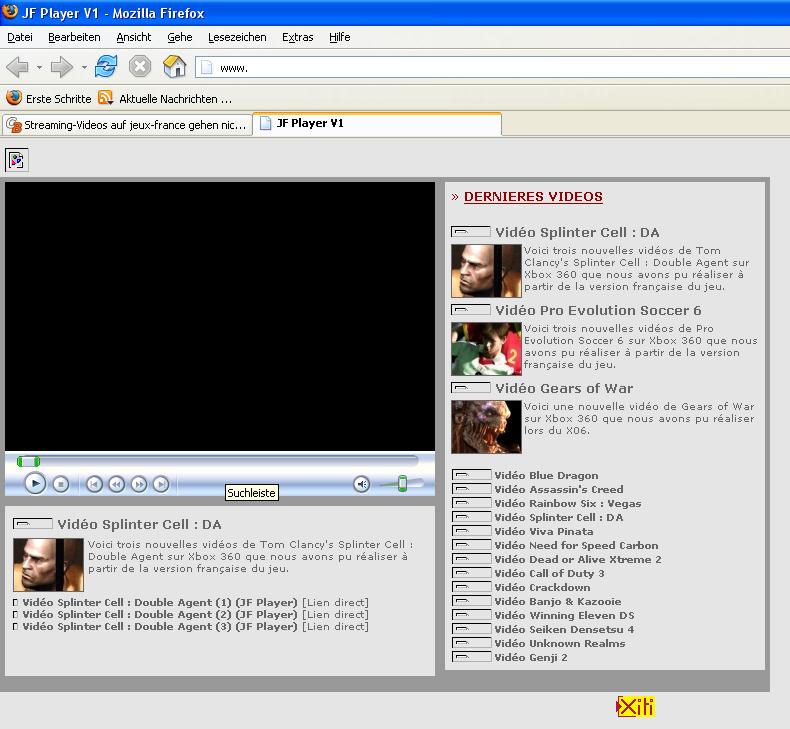Open the Ansicht menu
790x729 pixels.
click(x=134, y=37)
